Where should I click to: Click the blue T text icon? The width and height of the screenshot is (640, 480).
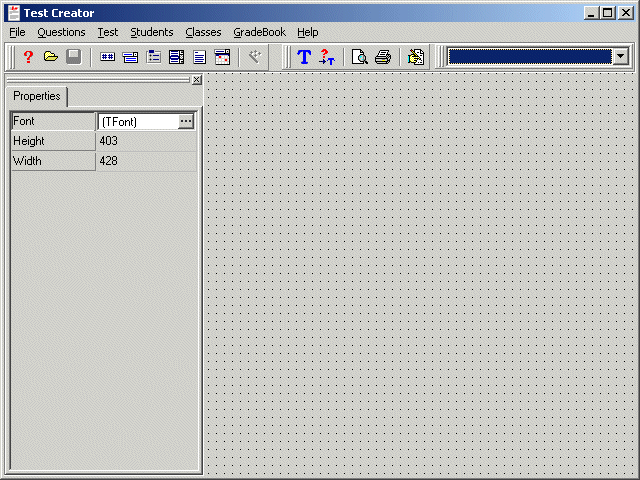pyautogui.click(x=304, y=57)
